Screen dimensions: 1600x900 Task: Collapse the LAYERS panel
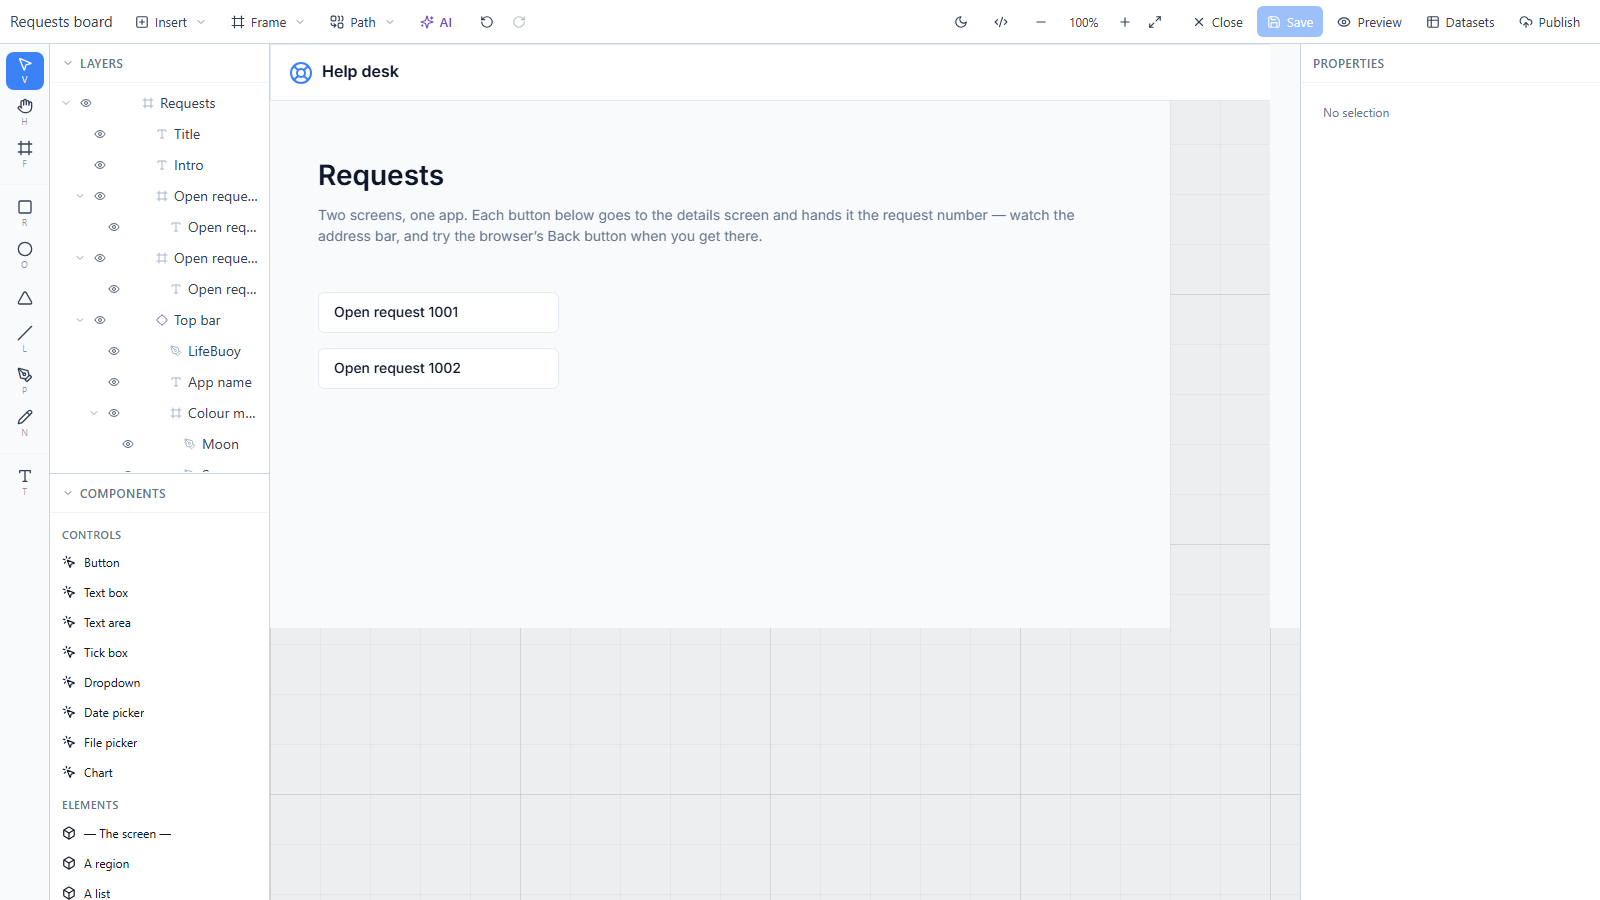coord(68,63)
